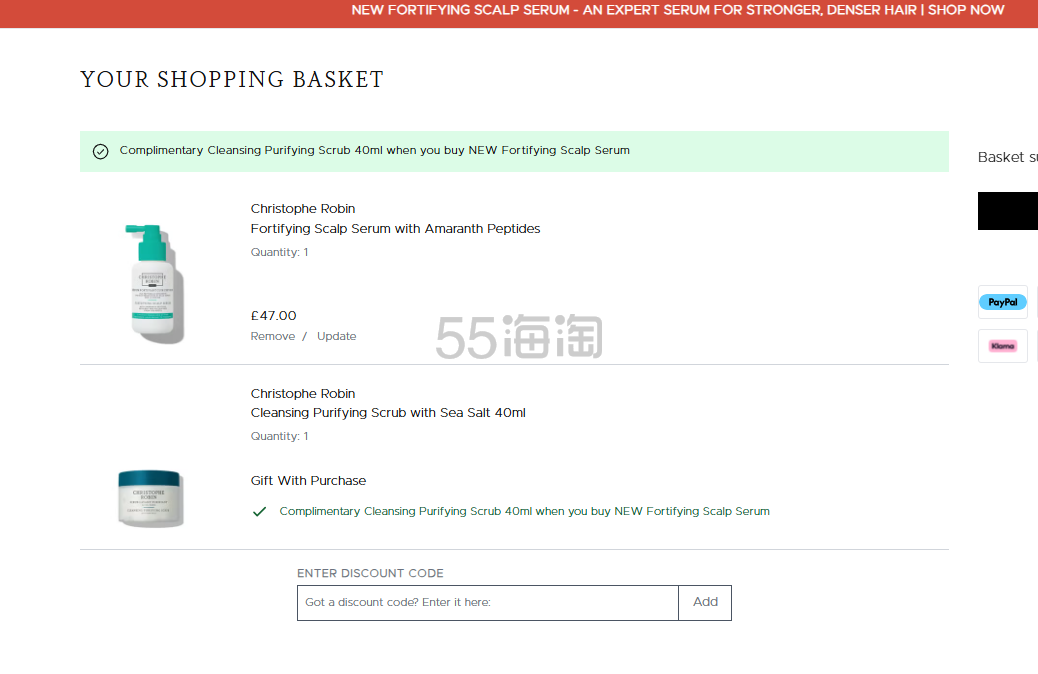Click the Shop Now promo banner at top
The image size is (1038, 674).
[x=677, y=11]
